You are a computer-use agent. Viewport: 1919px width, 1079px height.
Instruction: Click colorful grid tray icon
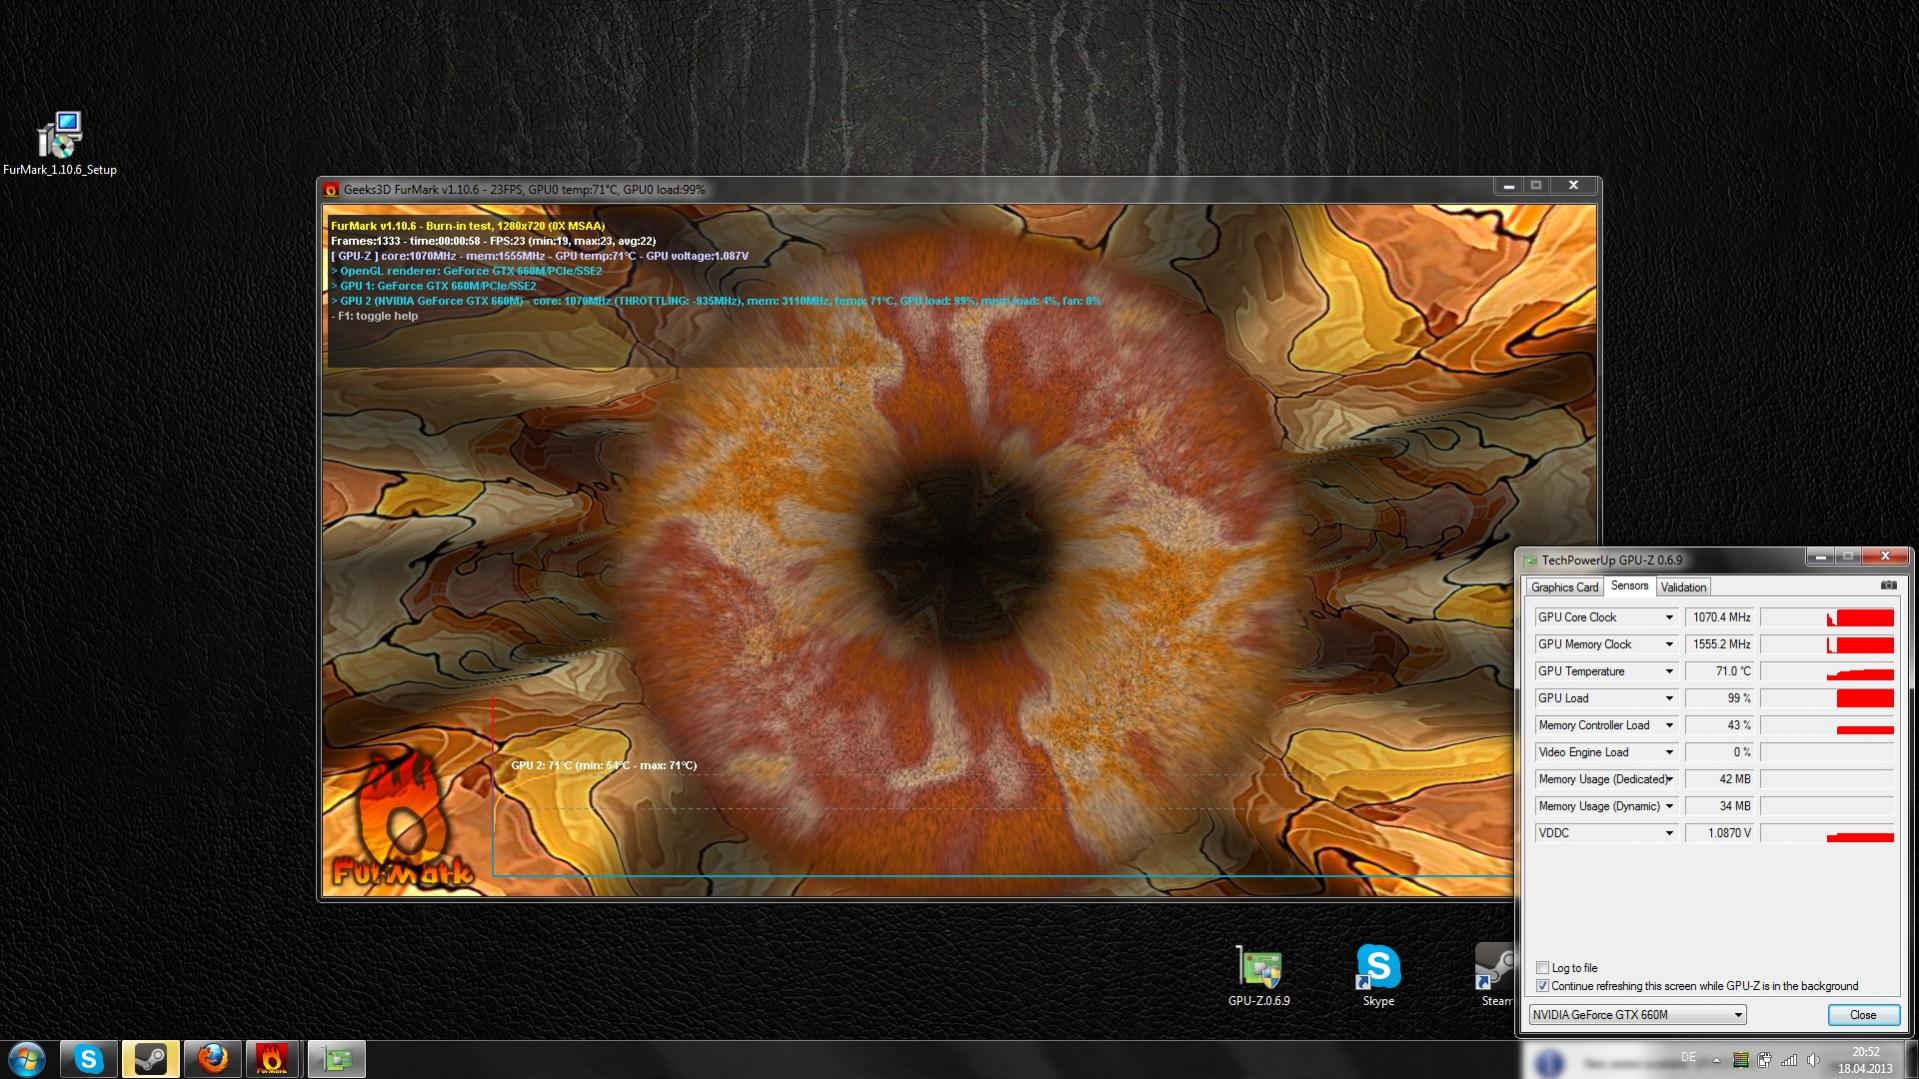pos(1741,1060)
